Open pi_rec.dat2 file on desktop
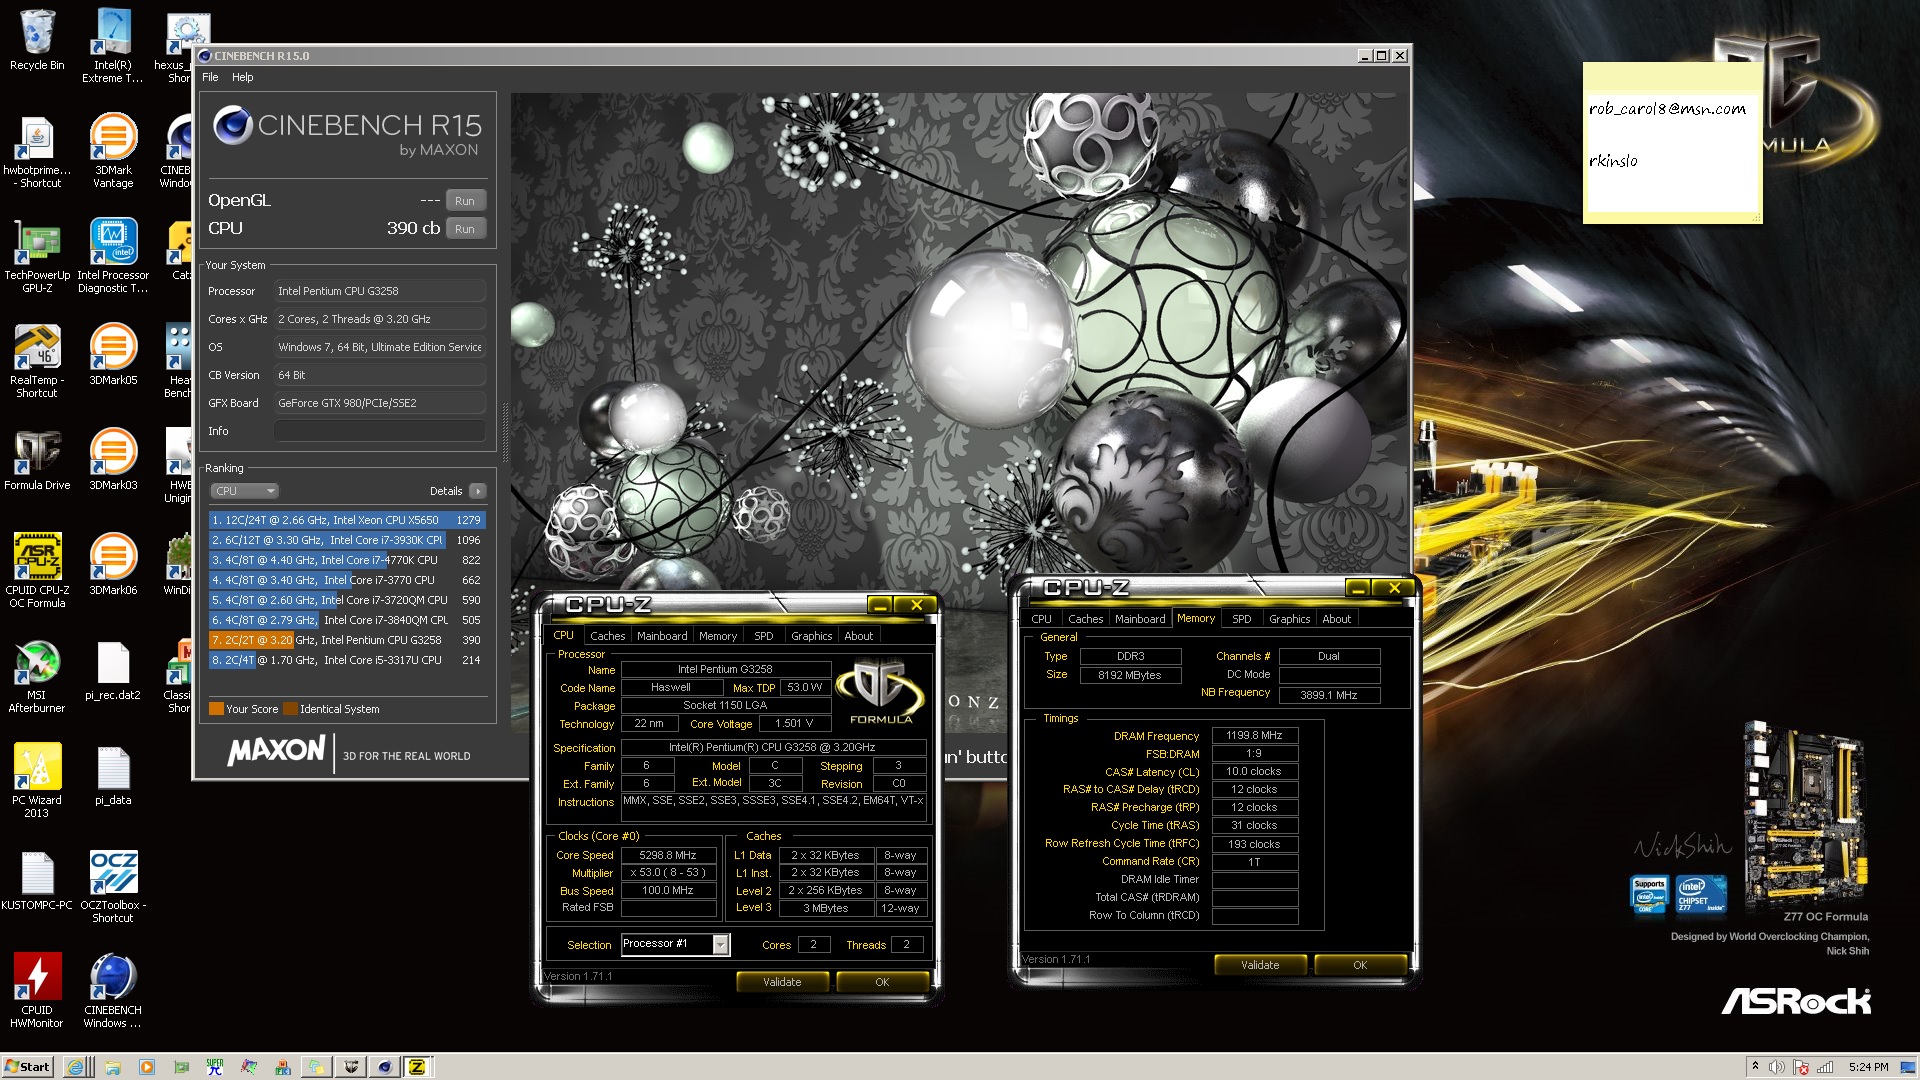1920x1080 pixels. click(113, 670)
